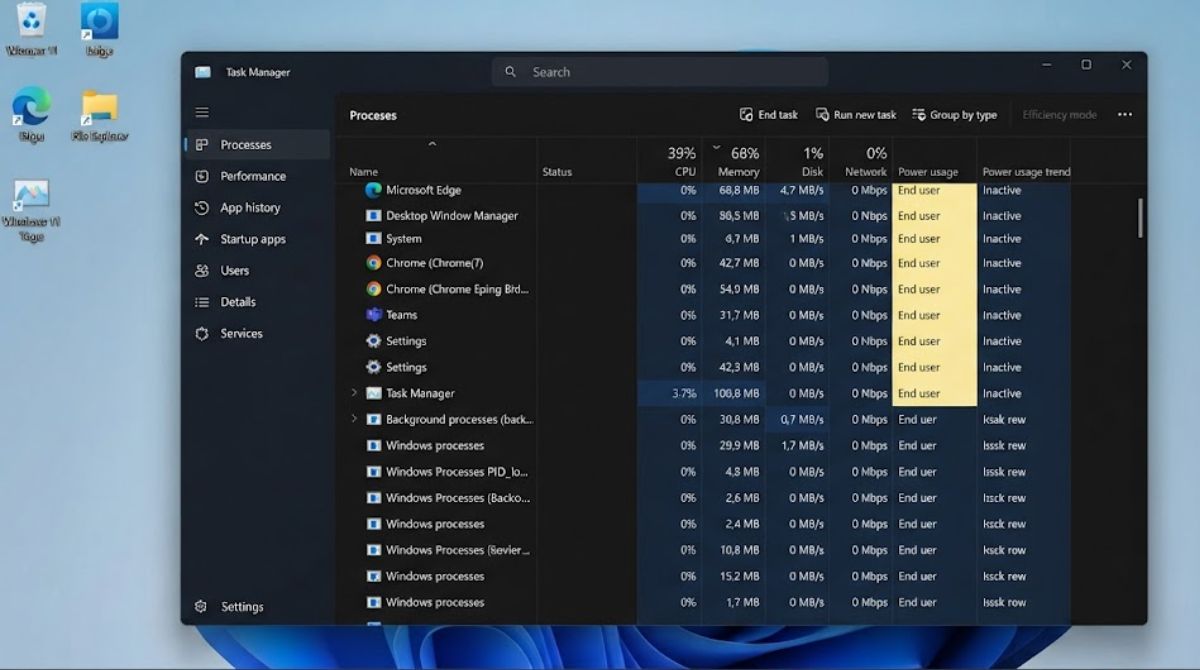Click the 100,8 MB memory cell
This screenshot has height=670, width=1200.
[734, 393]
